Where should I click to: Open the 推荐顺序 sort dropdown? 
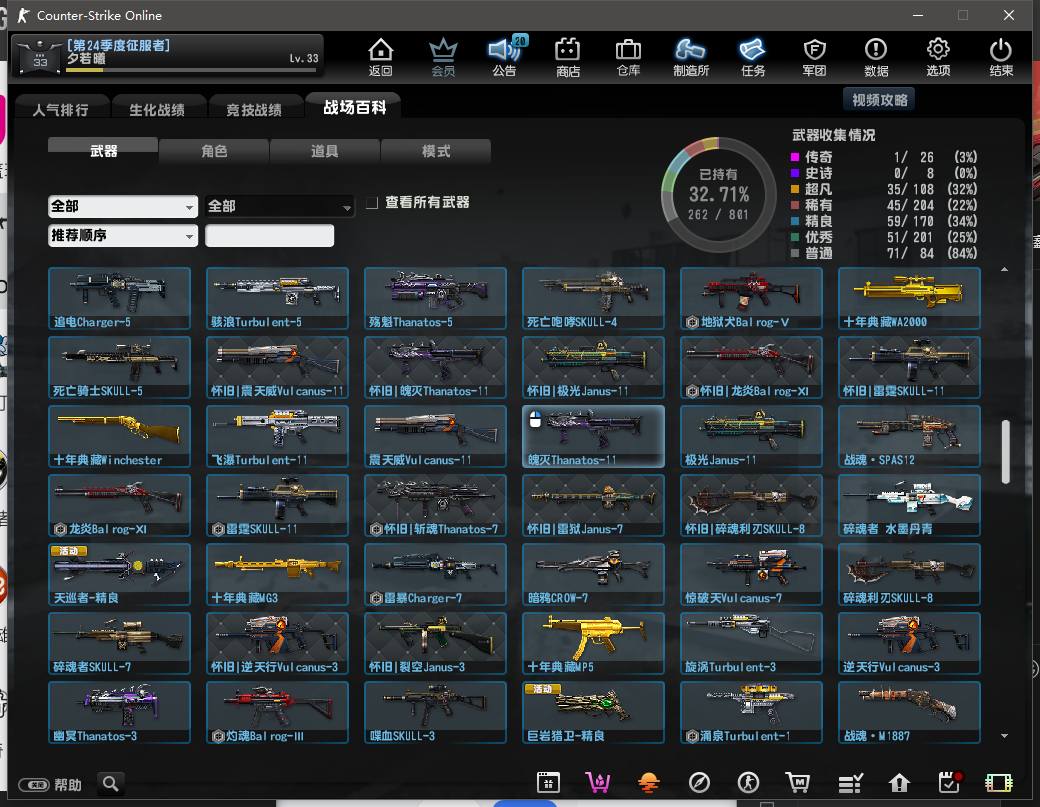click(x=122, y=236)
